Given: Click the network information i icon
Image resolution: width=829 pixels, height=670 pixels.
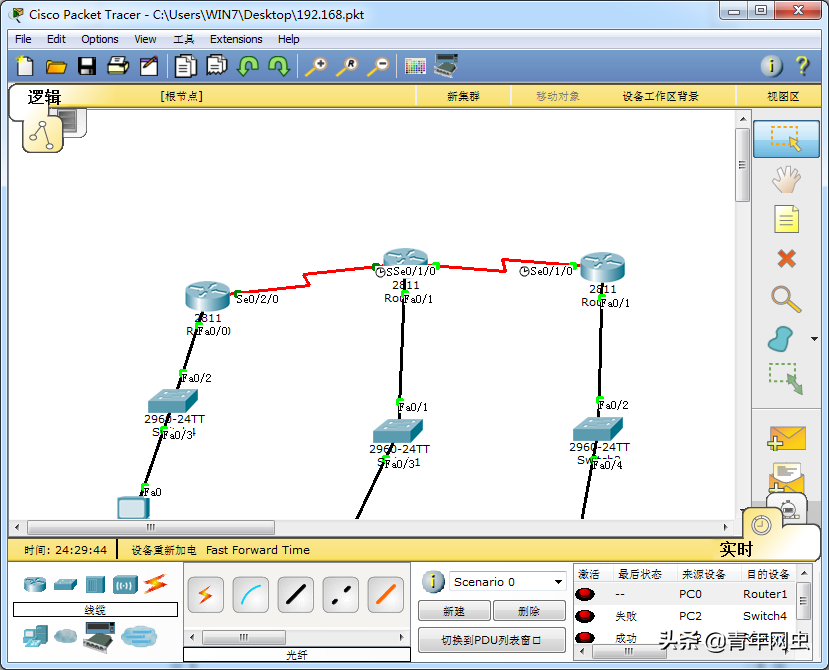Looking at the screenshot, I should point(771,66).
